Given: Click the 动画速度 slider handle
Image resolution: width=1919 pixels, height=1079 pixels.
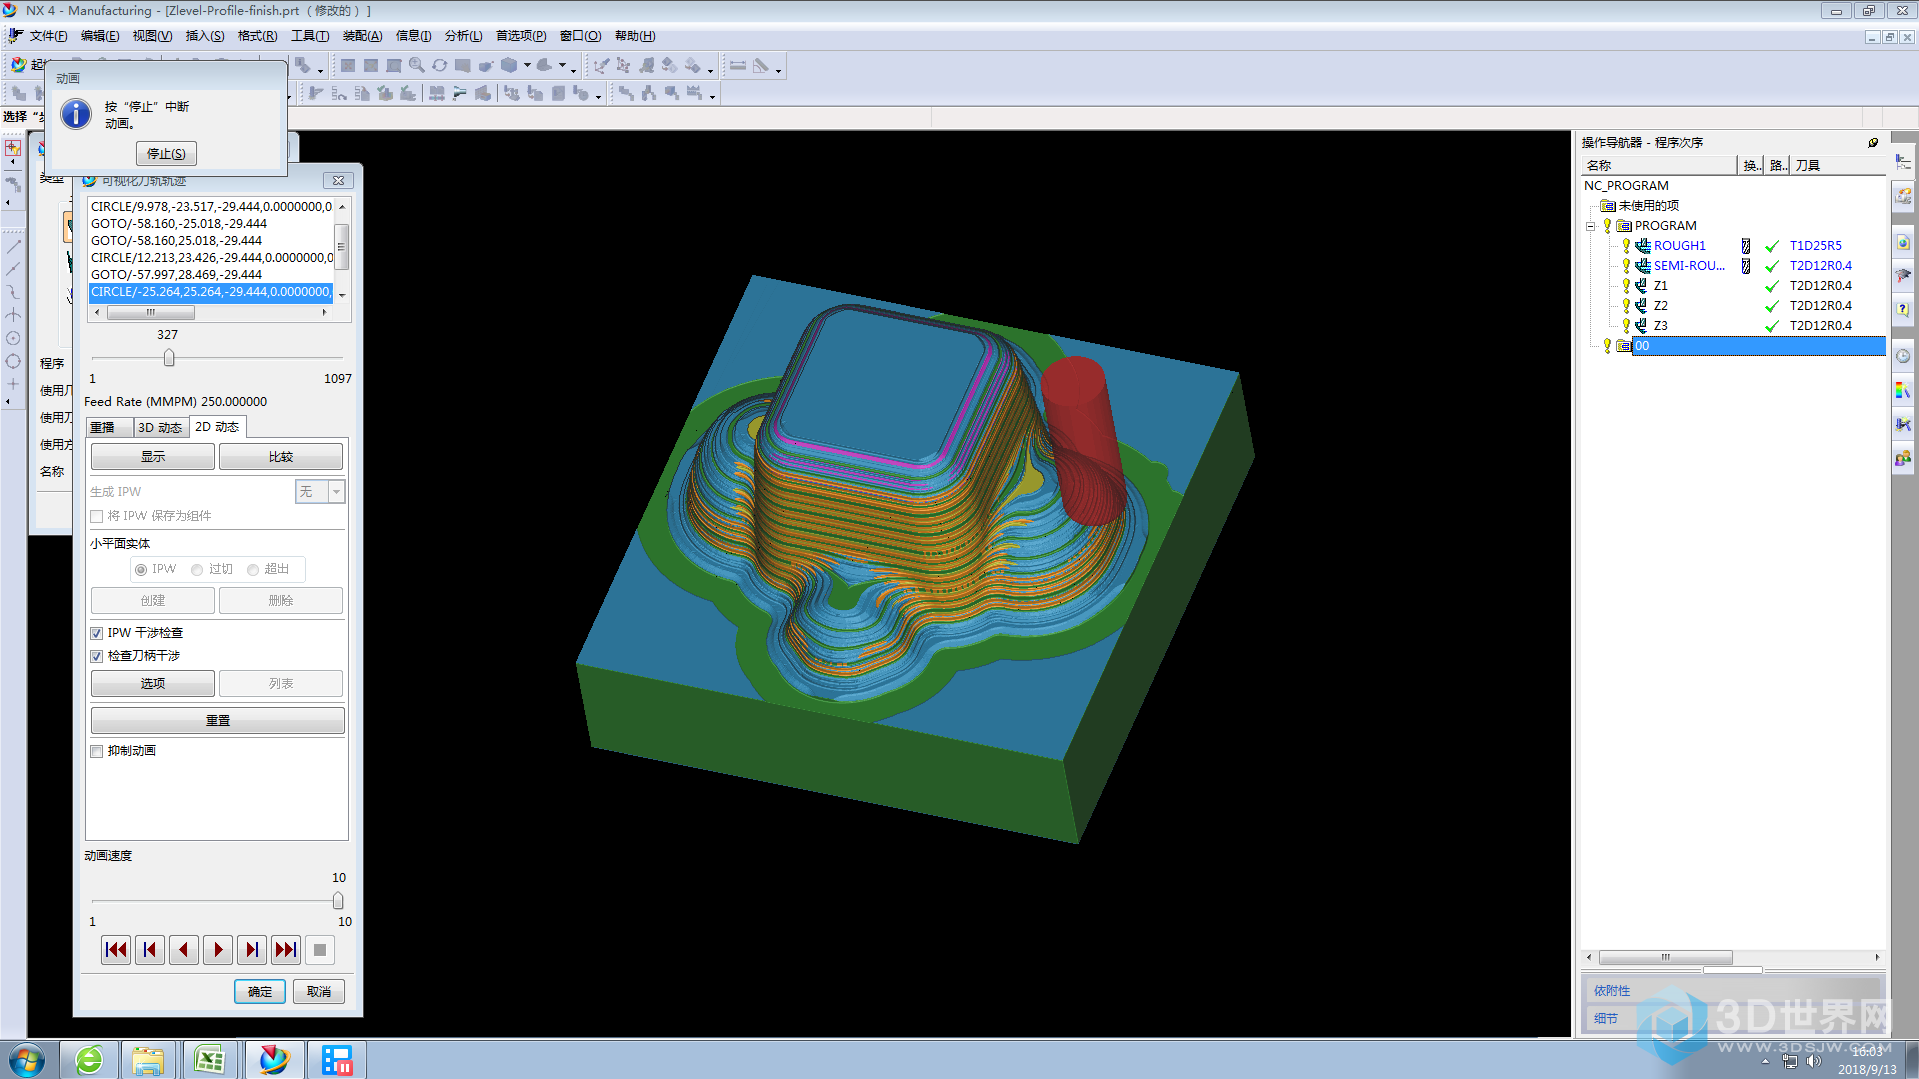Looking at the screenshot, I should click(x=338, y=900).
